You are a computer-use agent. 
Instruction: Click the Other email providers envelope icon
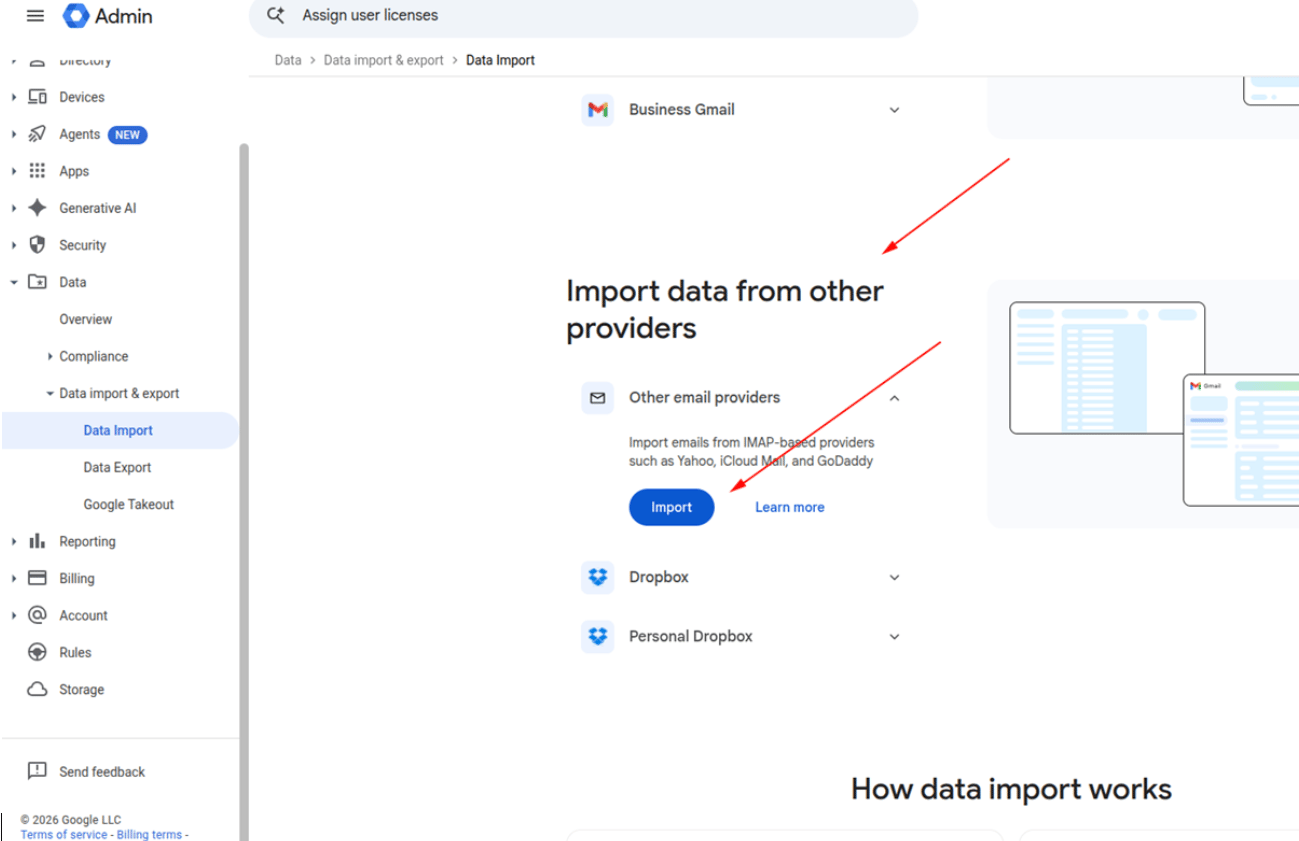pos(598,398)
